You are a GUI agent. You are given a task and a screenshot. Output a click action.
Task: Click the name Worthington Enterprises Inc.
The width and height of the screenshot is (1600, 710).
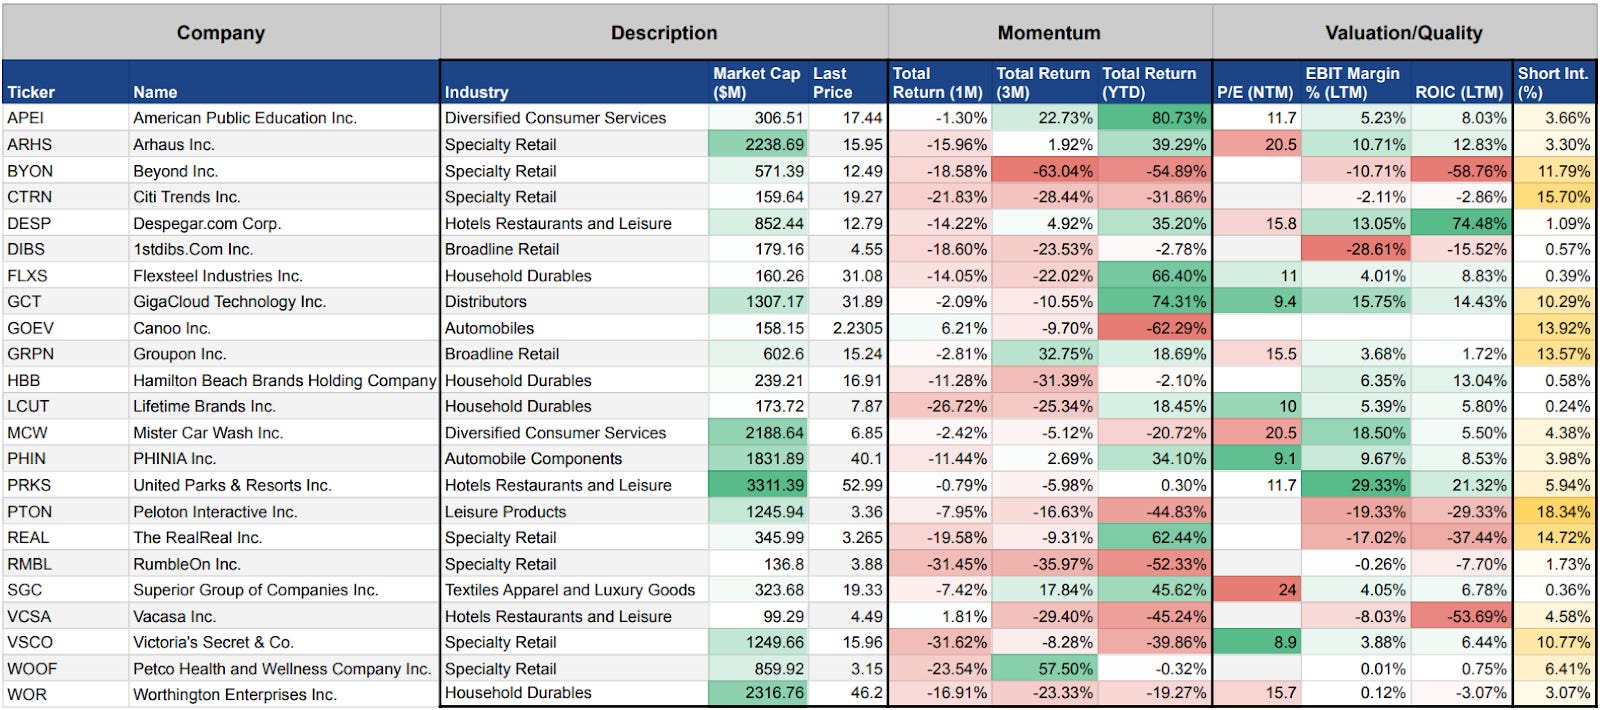(x=235, y=695)
